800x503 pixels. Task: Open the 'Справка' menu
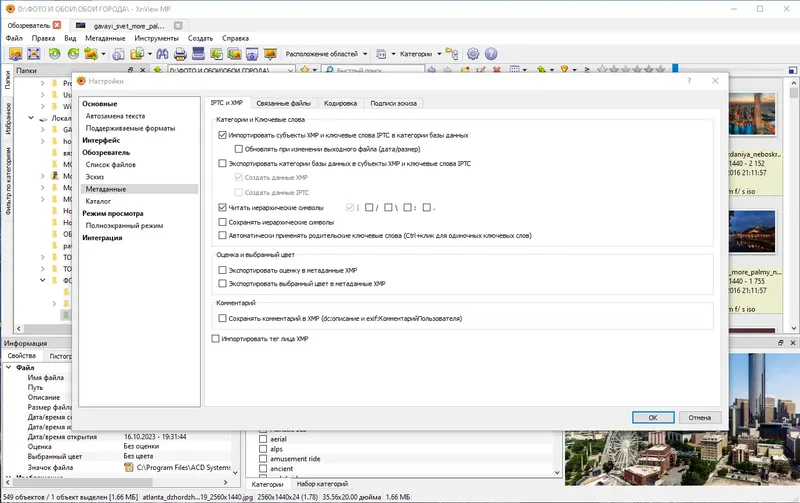235,38
